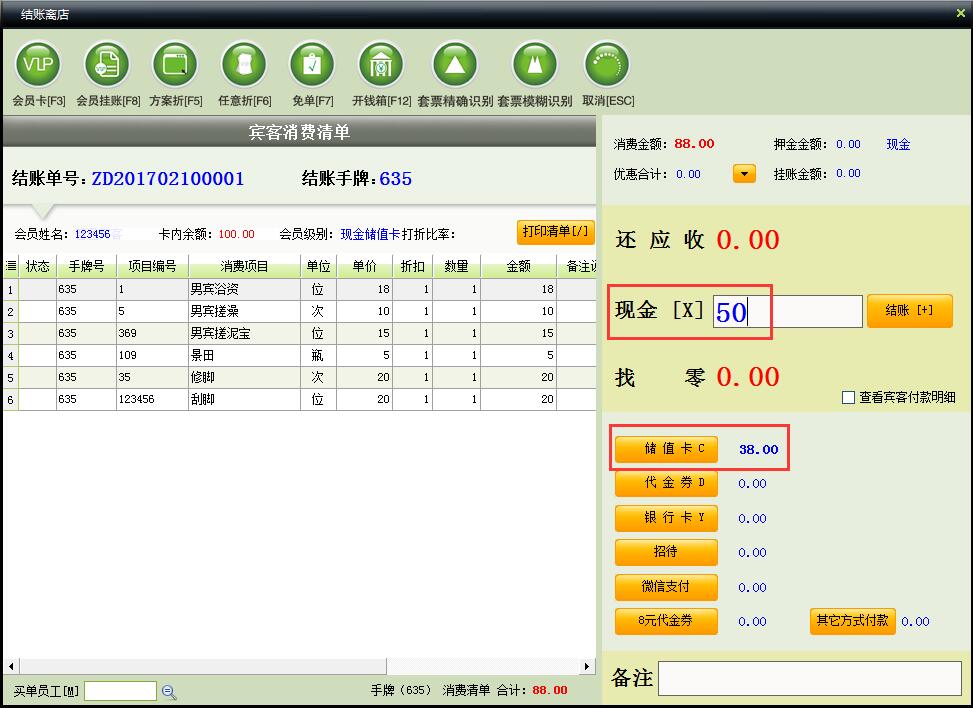Click the 折扣 column header
973x708 pixels.
413,266
